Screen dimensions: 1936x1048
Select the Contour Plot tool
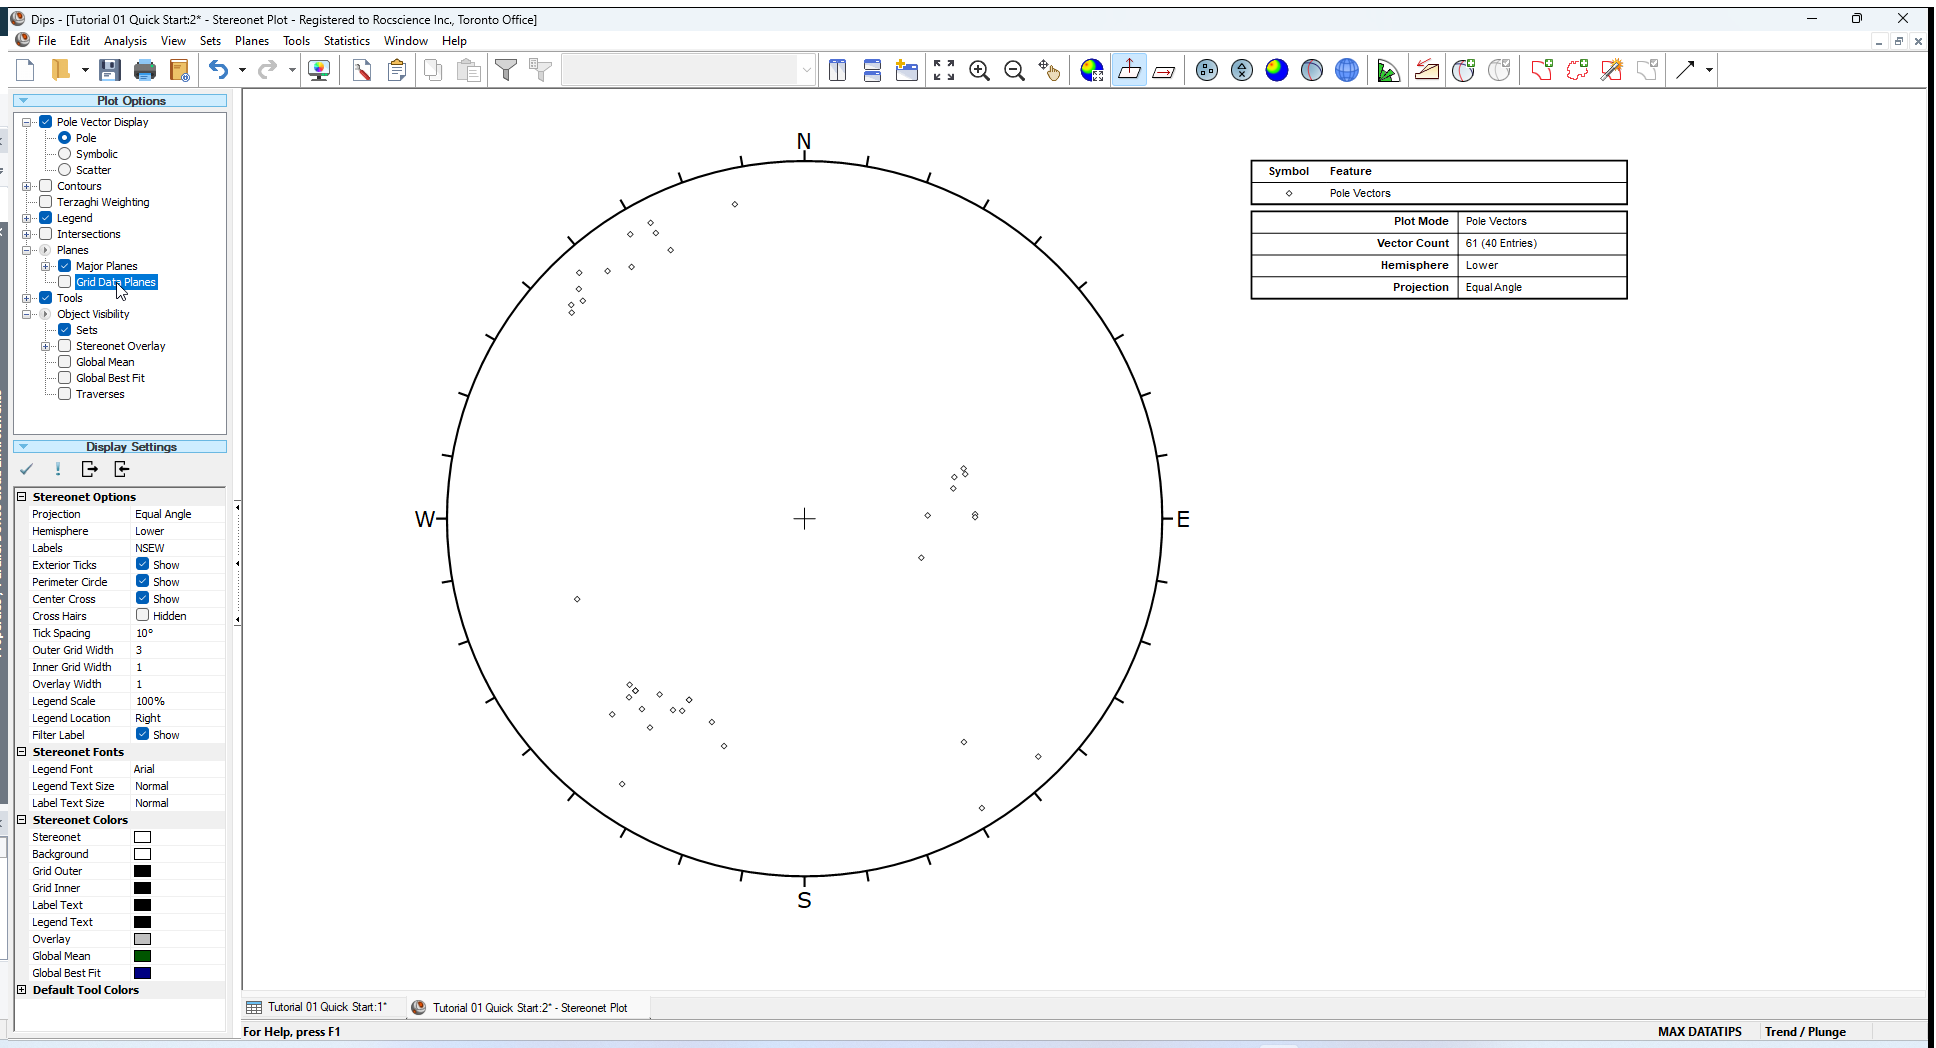click(1277, 70)
